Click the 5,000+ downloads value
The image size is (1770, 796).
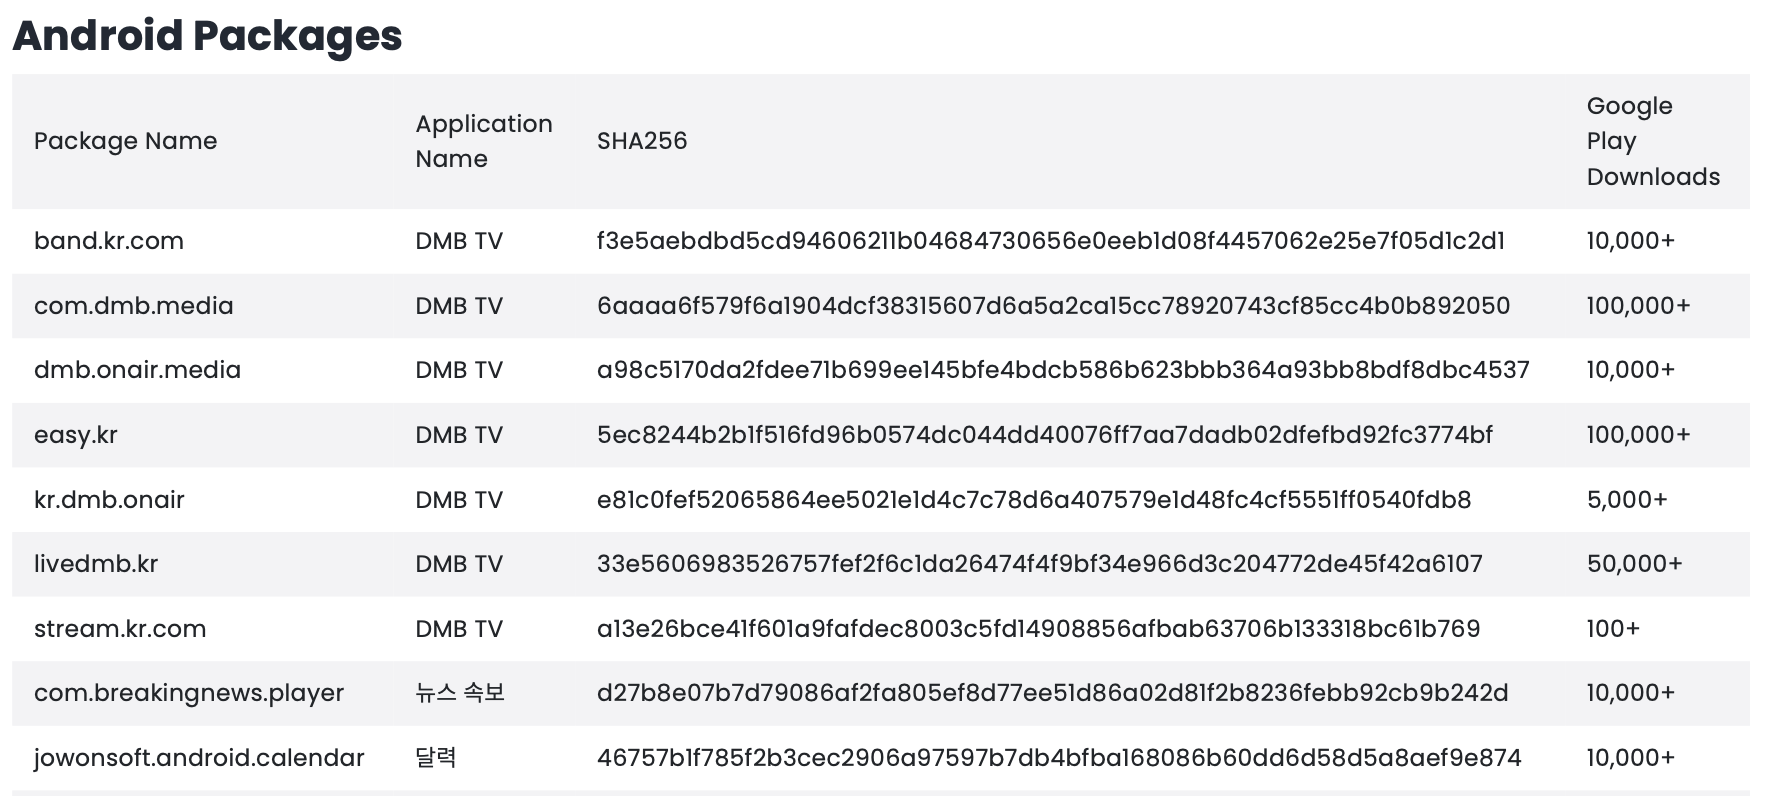point(1627,500)
